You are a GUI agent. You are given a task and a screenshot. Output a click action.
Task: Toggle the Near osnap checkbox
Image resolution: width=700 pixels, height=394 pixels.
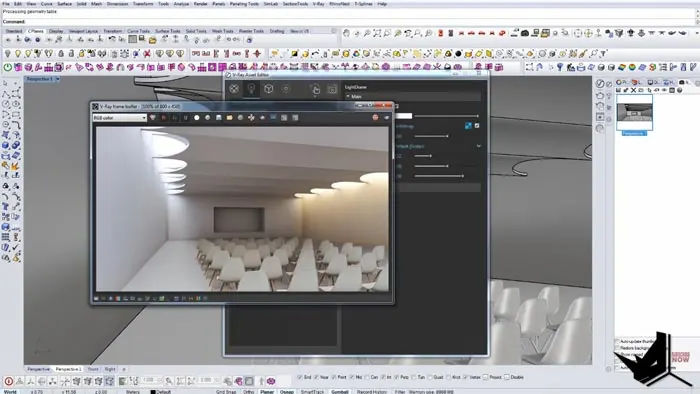pos(316,377)
